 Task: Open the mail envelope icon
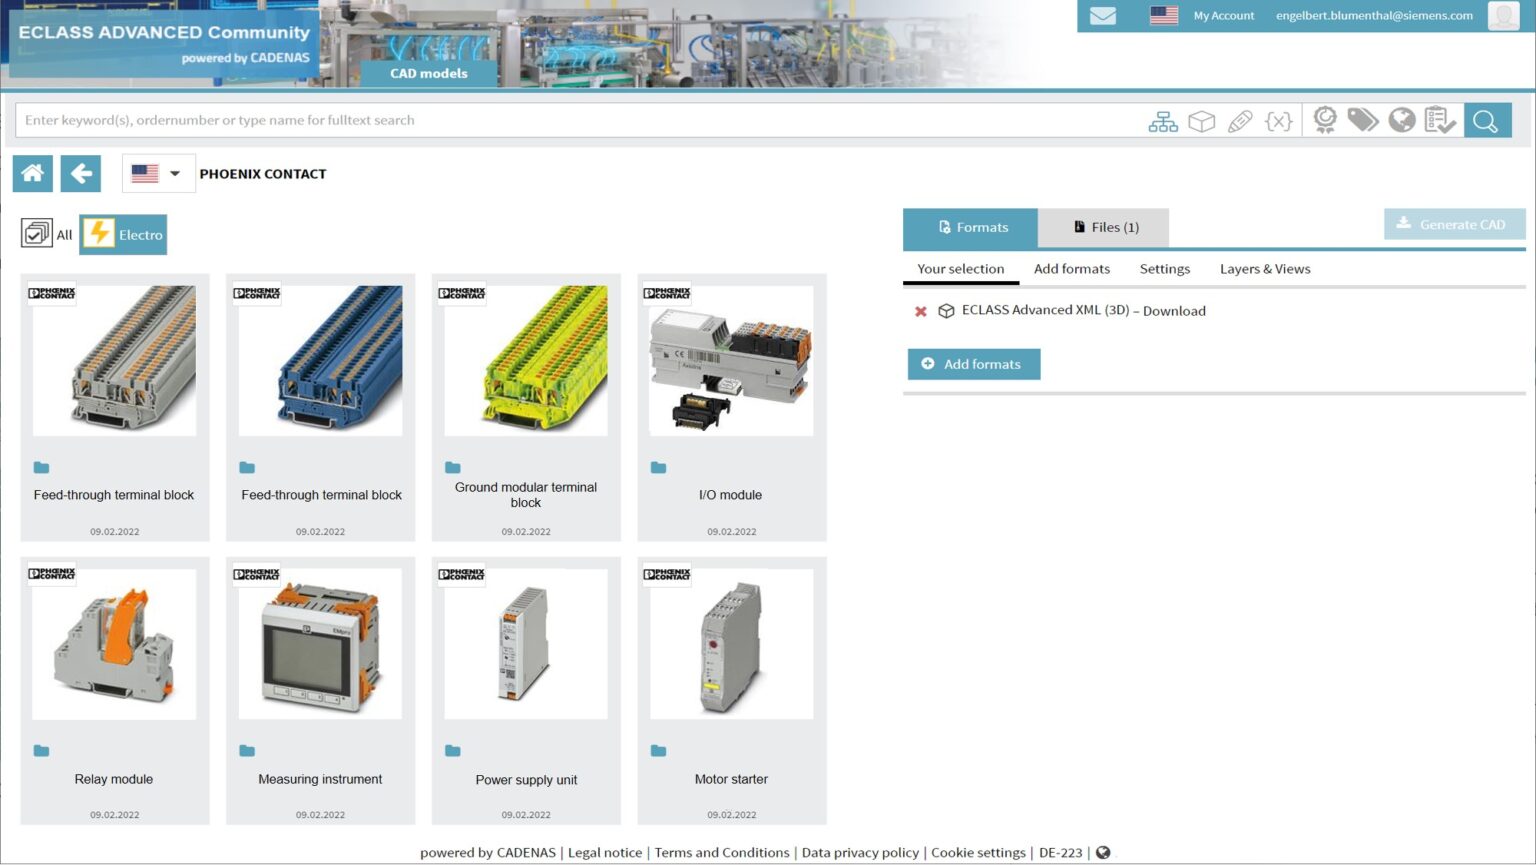1102,16
